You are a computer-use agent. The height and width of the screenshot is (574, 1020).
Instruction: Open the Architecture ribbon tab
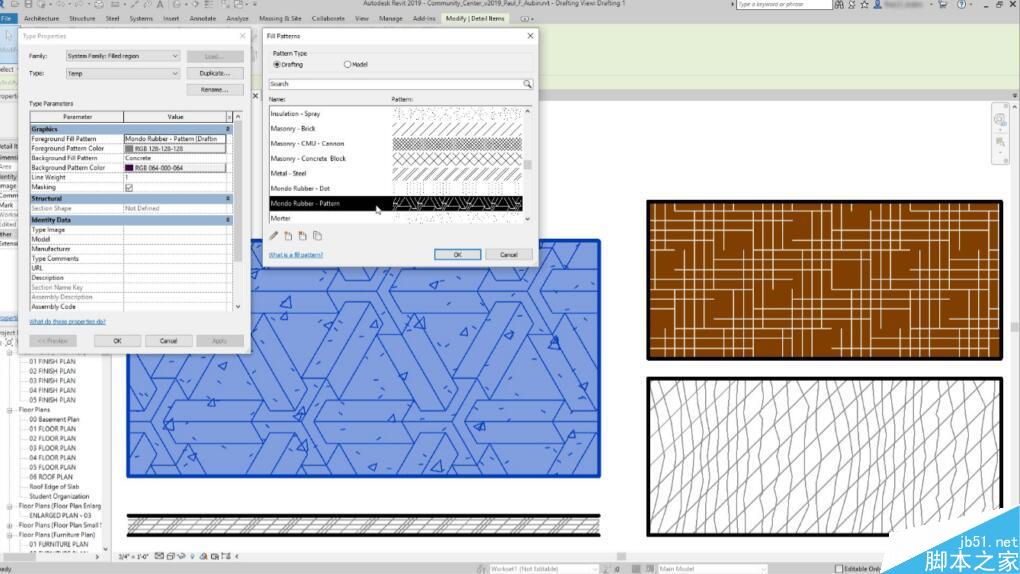point(41,19)
